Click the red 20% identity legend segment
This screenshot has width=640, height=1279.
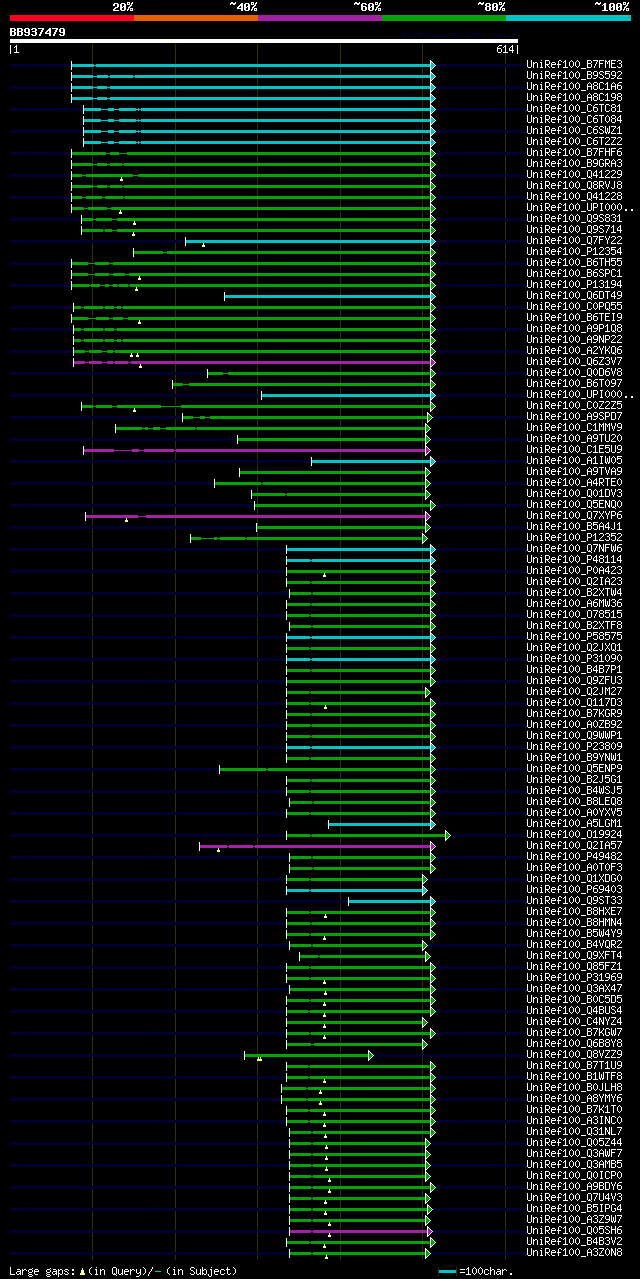tap(71, 18)
